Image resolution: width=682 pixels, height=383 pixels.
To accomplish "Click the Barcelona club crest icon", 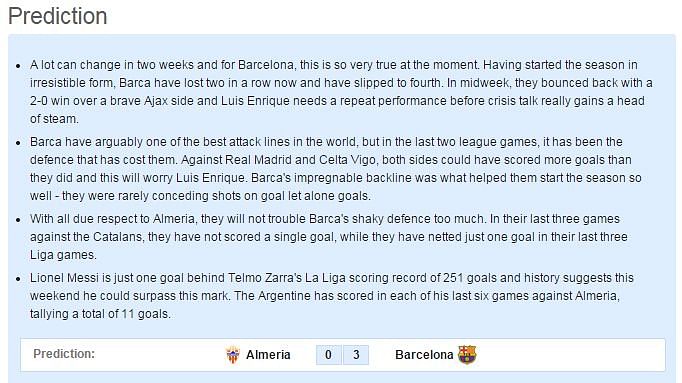I will (467, 355).
